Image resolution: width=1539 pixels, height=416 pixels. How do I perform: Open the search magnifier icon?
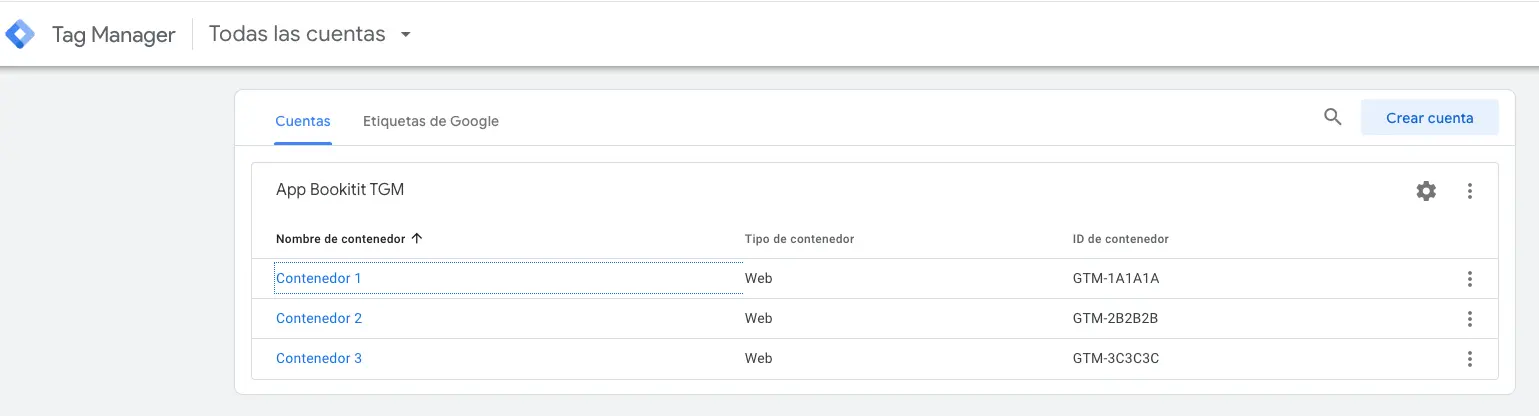(x=1332, y=117)
